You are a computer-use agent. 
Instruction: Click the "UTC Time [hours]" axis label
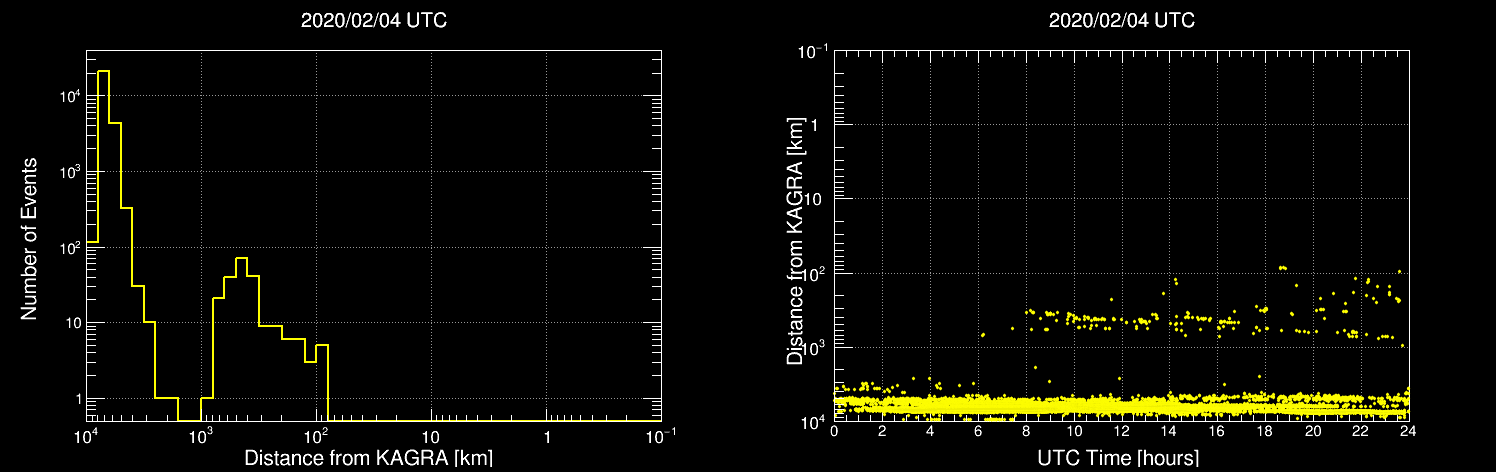coord(1120,459)
